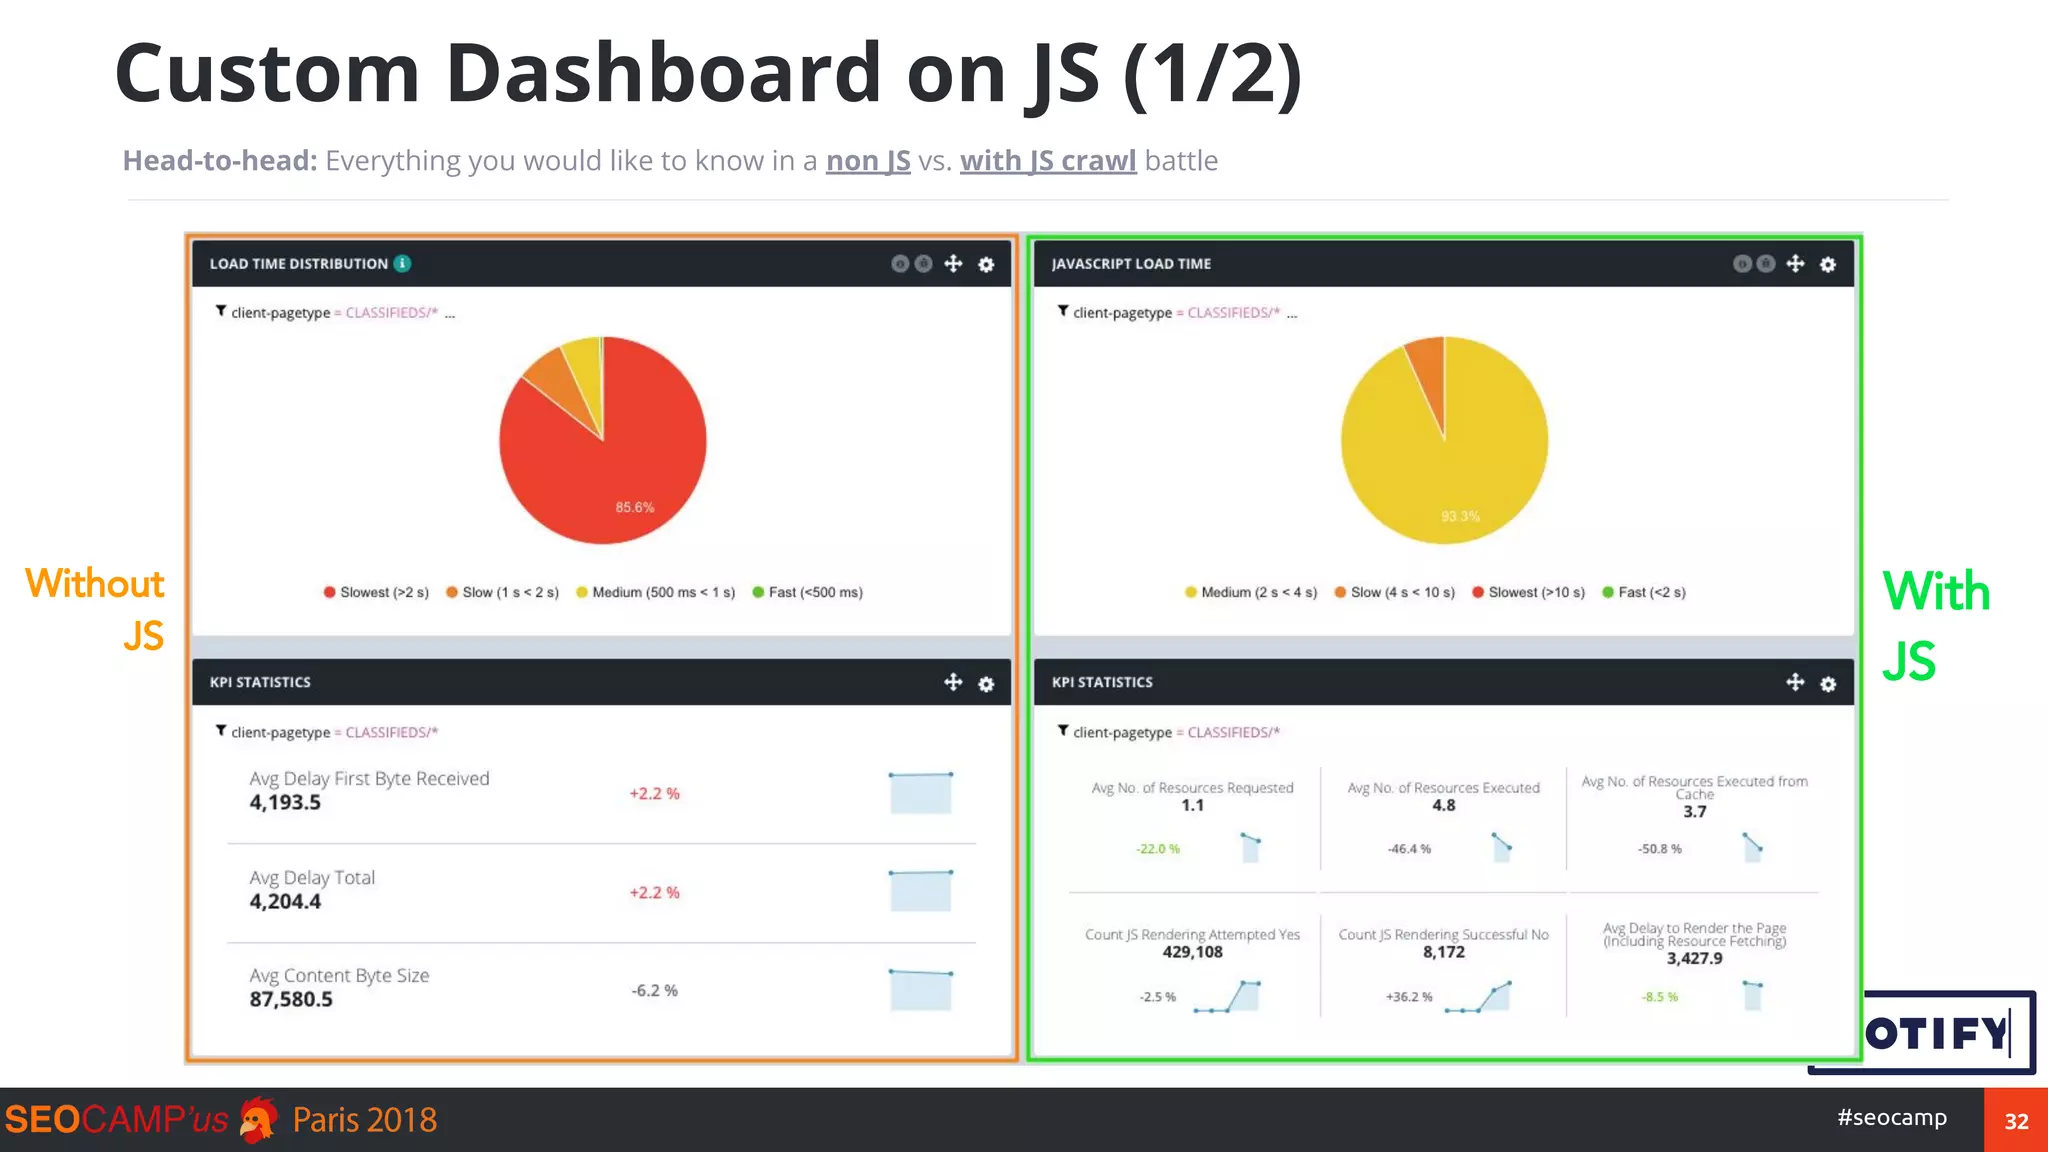Click the SEOCAMP'us Paris 2018 logo

coord(221,1119)
